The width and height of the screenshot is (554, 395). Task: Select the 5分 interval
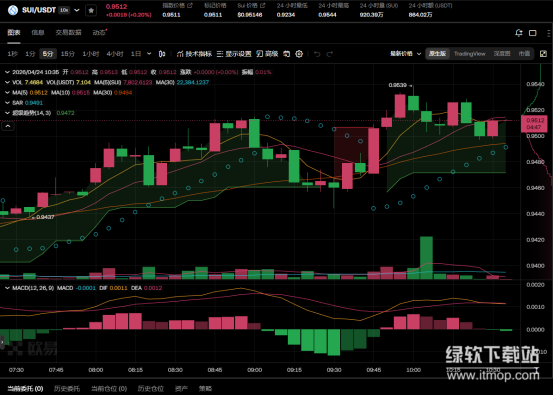tap(48, 54)
